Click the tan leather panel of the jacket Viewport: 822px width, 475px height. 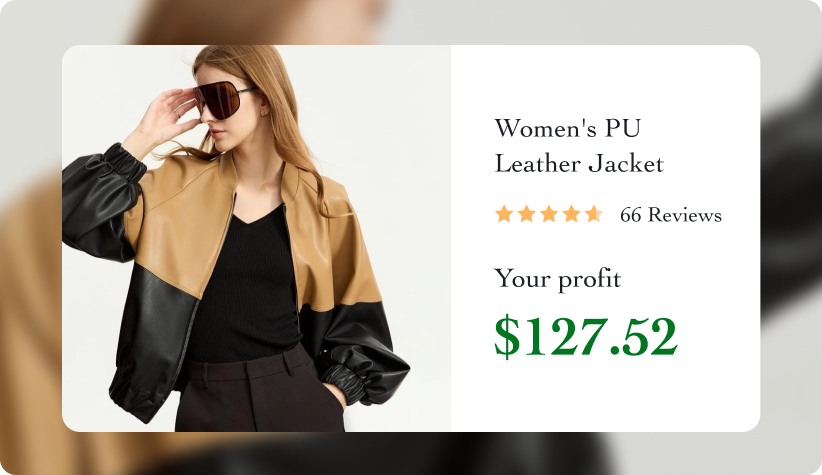point(178,220)
